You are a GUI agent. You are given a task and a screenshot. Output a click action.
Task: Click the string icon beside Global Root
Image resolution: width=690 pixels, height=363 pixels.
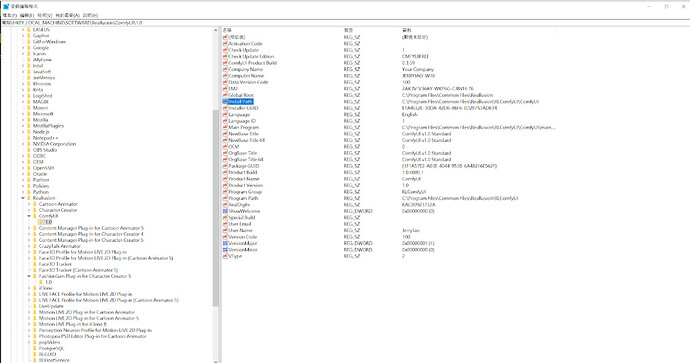coord(225,95)
